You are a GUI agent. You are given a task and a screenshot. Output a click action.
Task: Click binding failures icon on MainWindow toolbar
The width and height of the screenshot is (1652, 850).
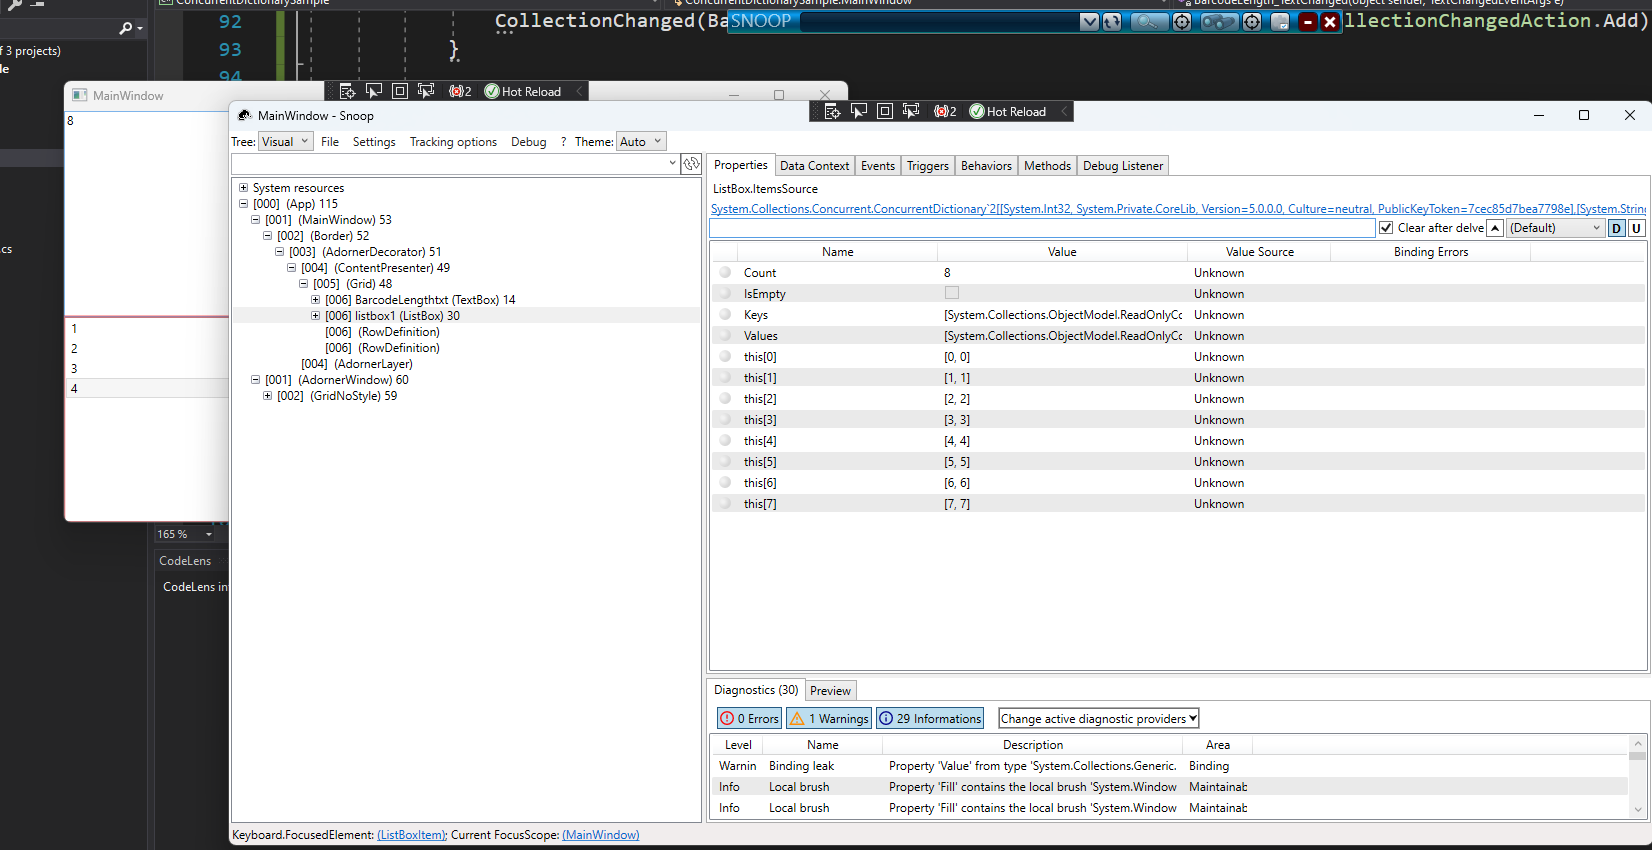(460, 91)
